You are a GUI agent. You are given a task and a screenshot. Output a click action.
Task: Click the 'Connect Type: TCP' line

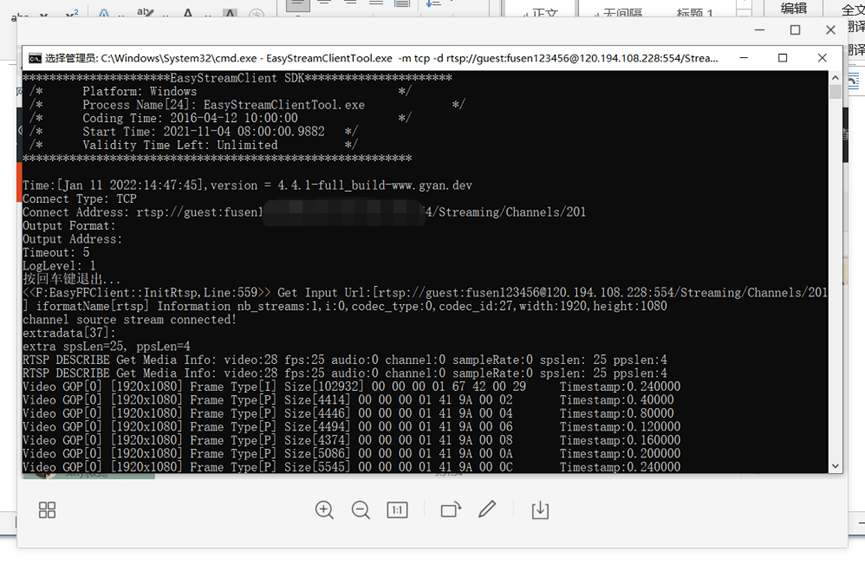(x=79, y=199)
